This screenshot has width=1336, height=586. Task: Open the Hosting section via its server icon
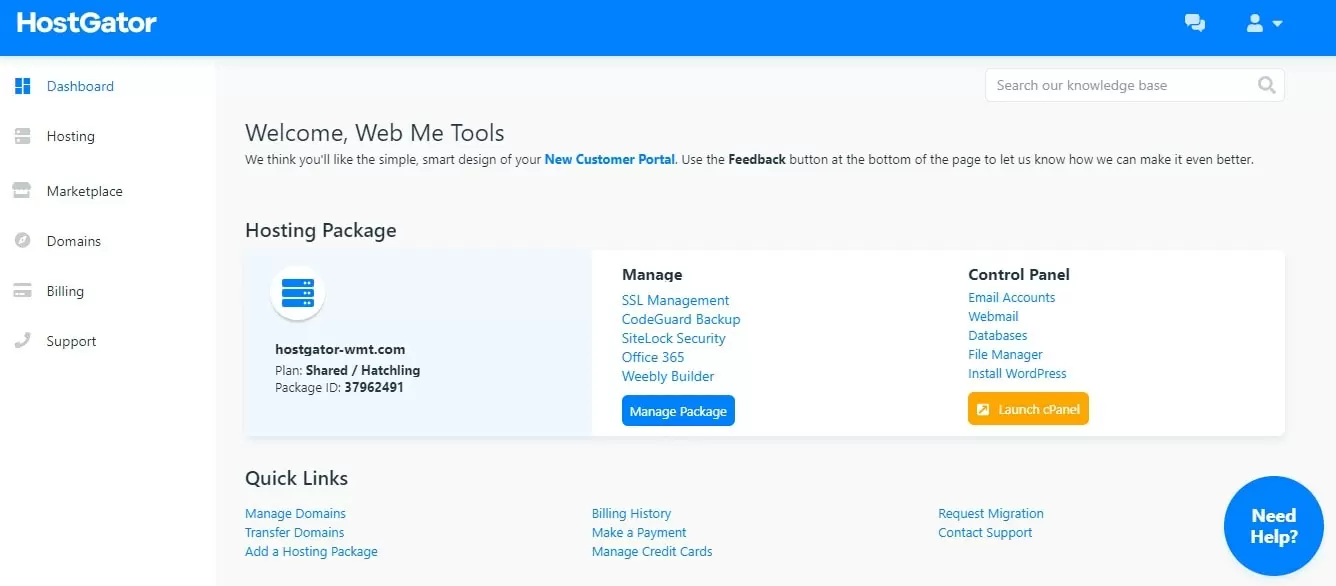[x=22, y=136]
